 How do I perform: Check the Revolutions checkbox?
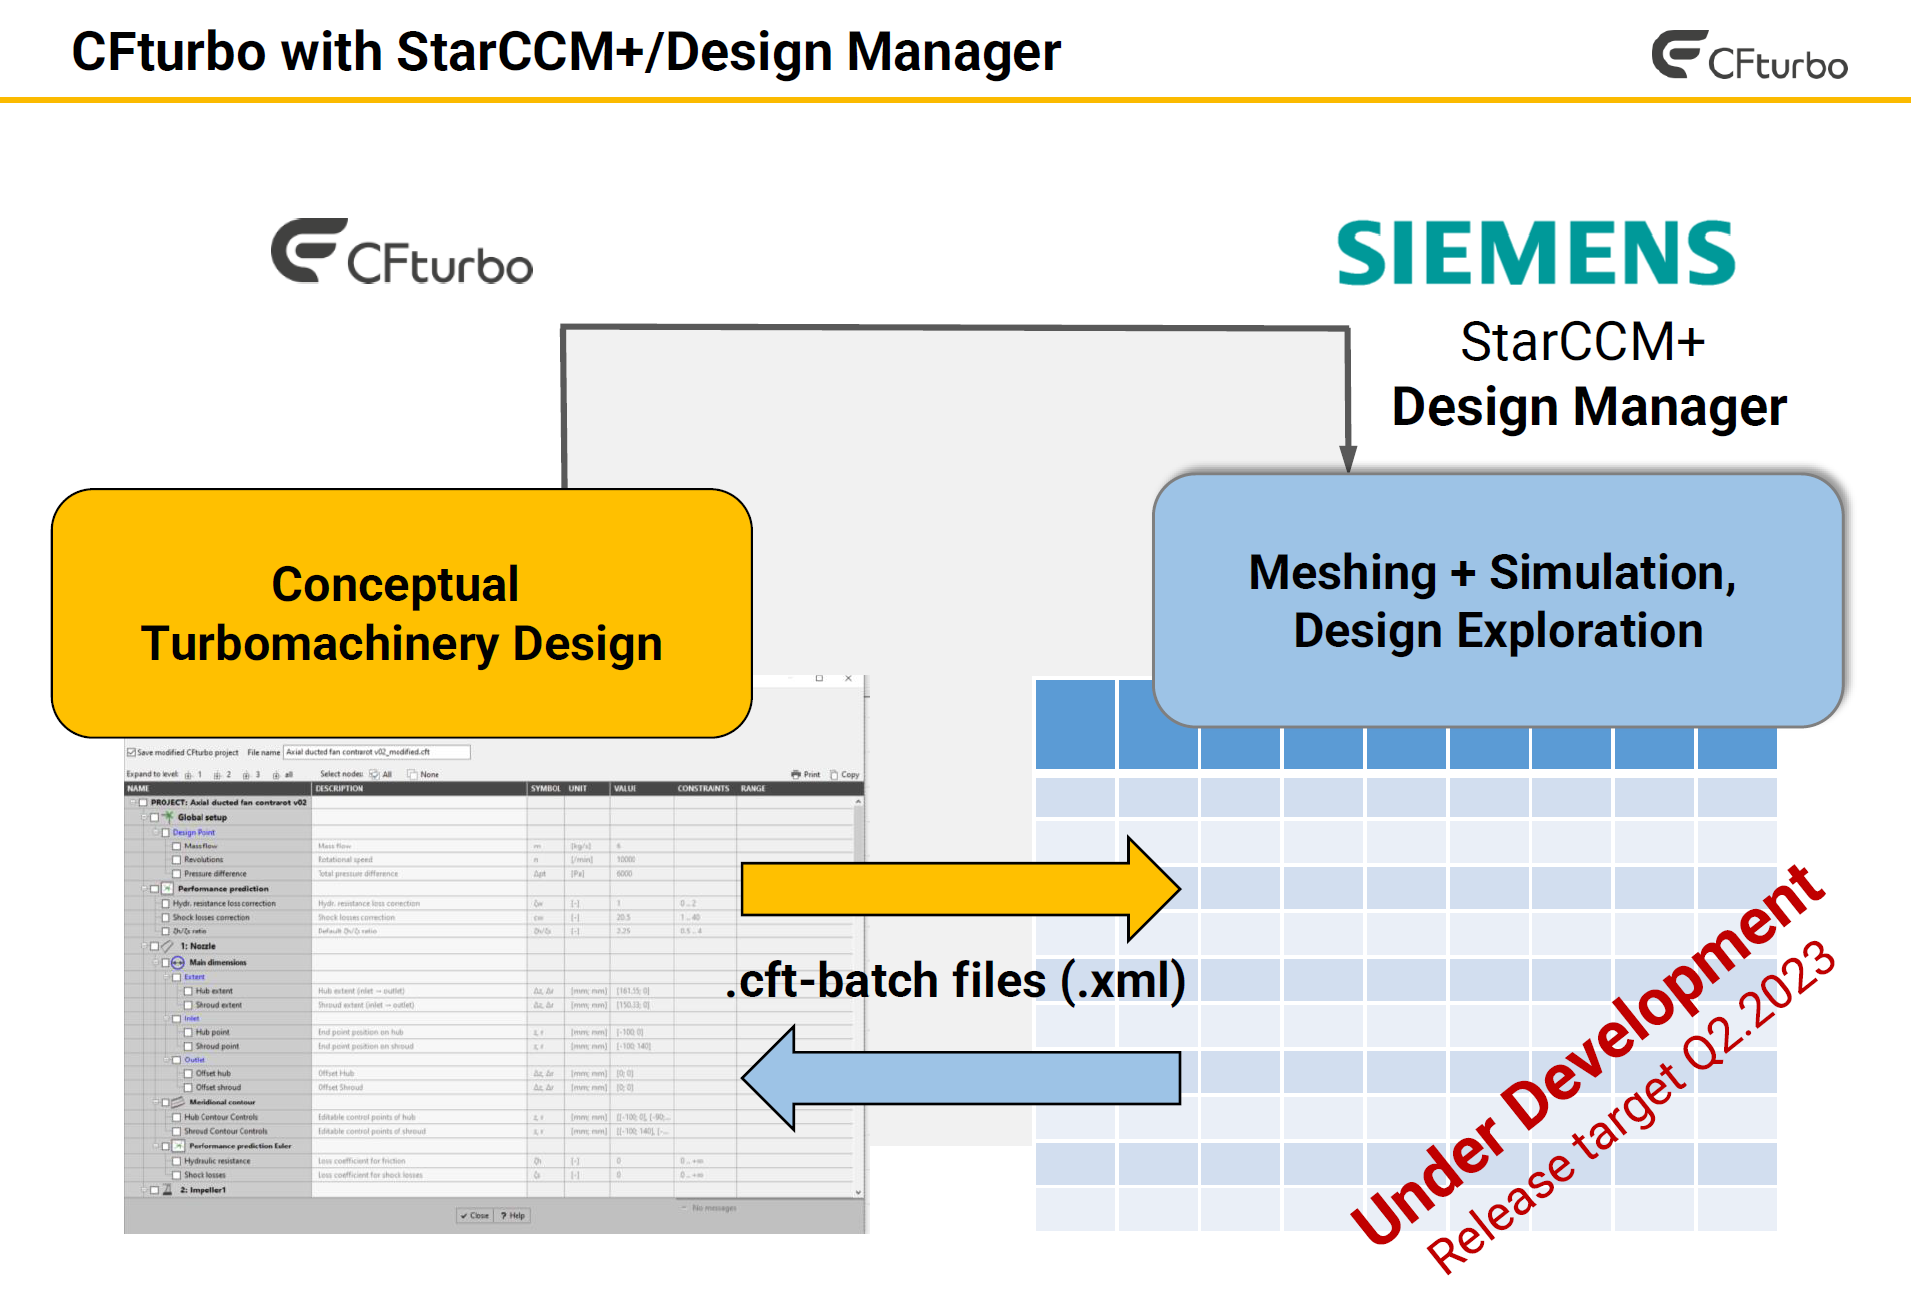[x=177, y=860]
